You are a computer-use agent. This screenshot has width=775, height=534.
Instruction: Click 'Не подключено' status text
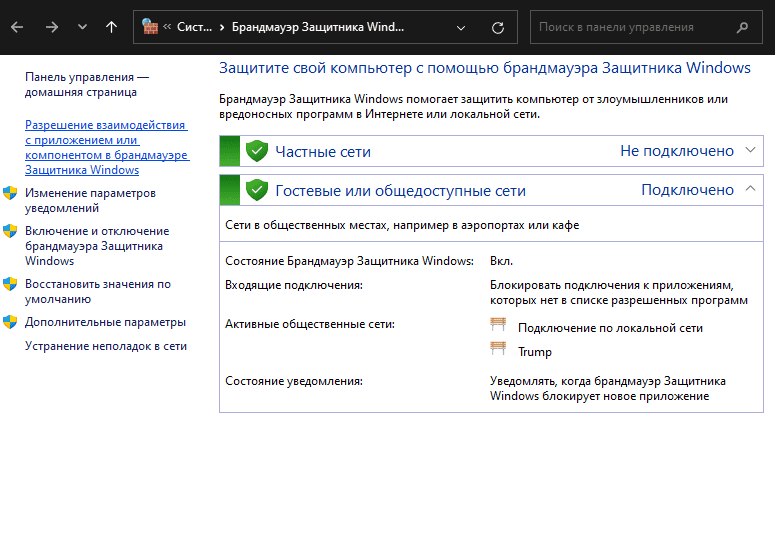point(677,151)
